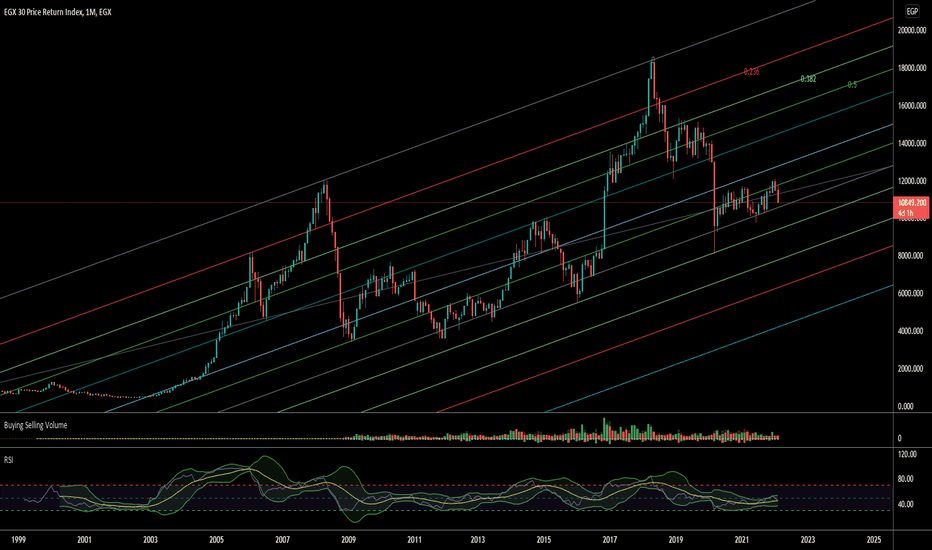Click the 16000.000 price axis label
Image resolution: width=932 pixels, height=550 pixels.
[912, 105]
